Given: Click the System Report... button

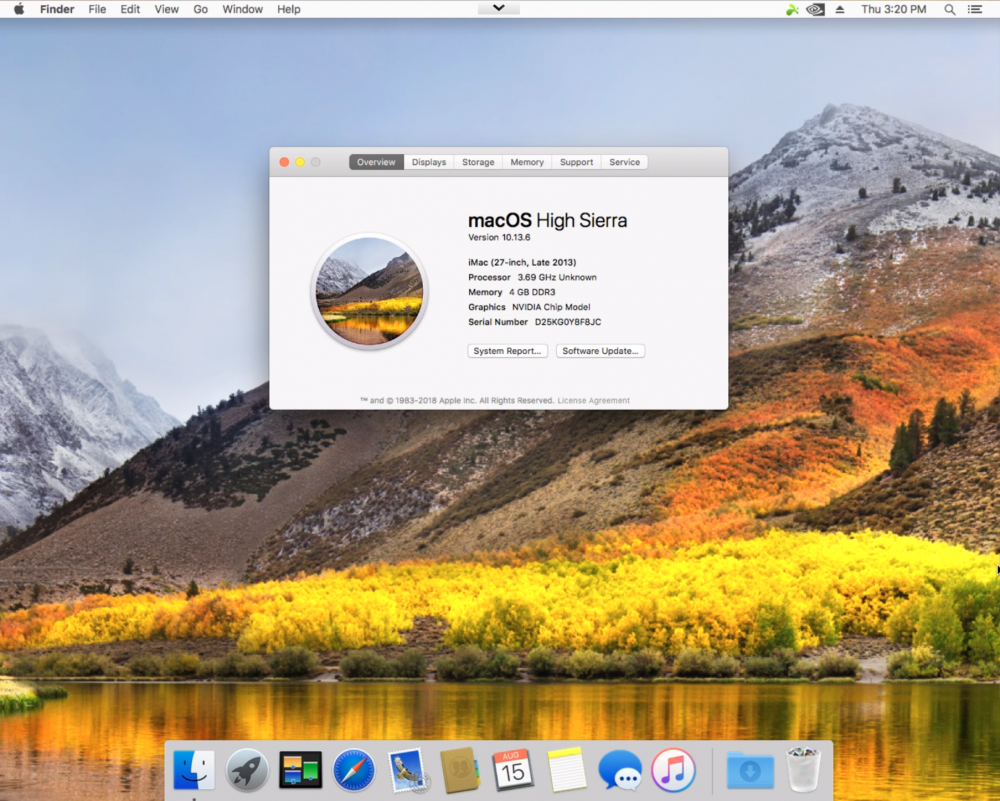Looking at the screenshot, I should point(508,351).
